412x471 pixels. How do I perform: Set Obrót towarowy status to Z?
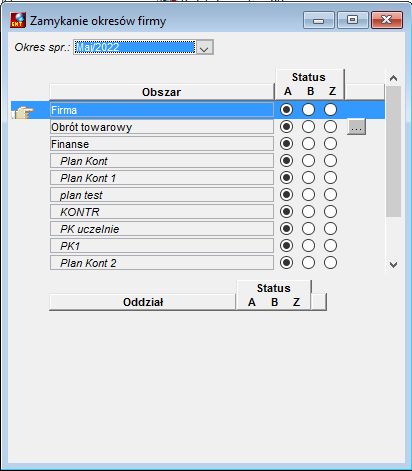coord(330,127)
